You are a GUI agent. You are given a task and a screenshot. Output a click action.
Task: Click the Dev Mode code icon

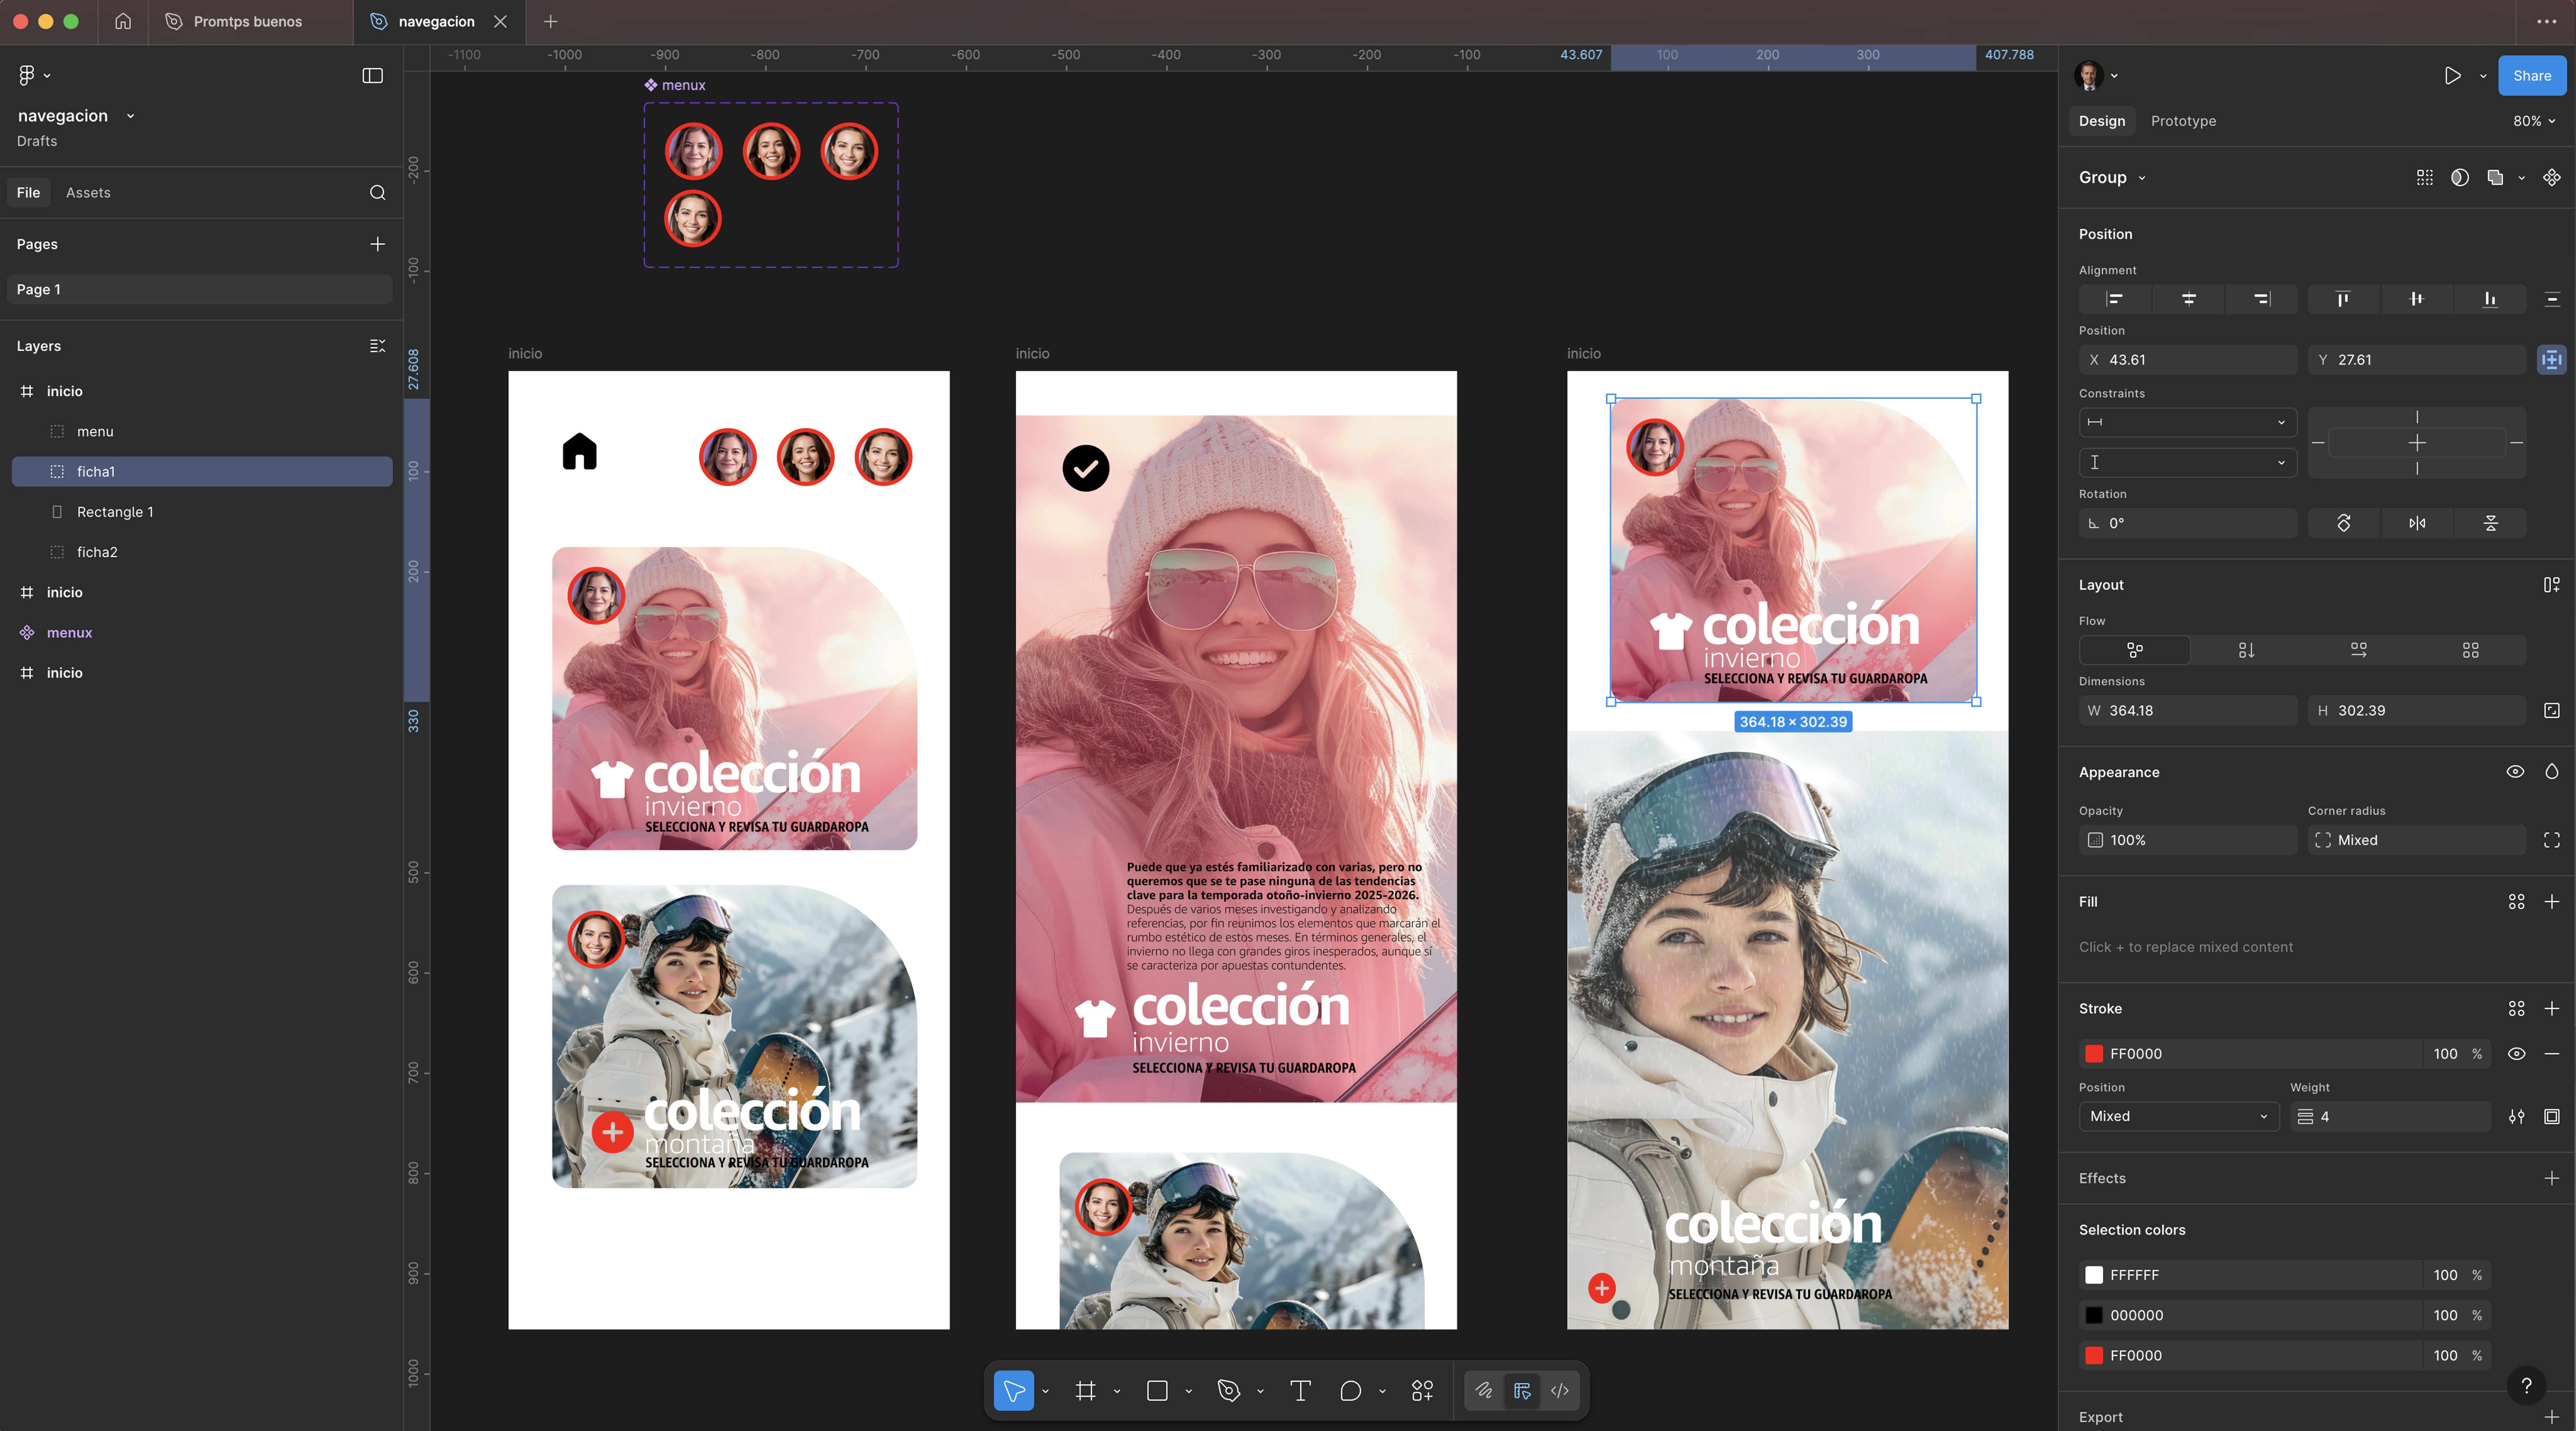click(1559, 1390)
